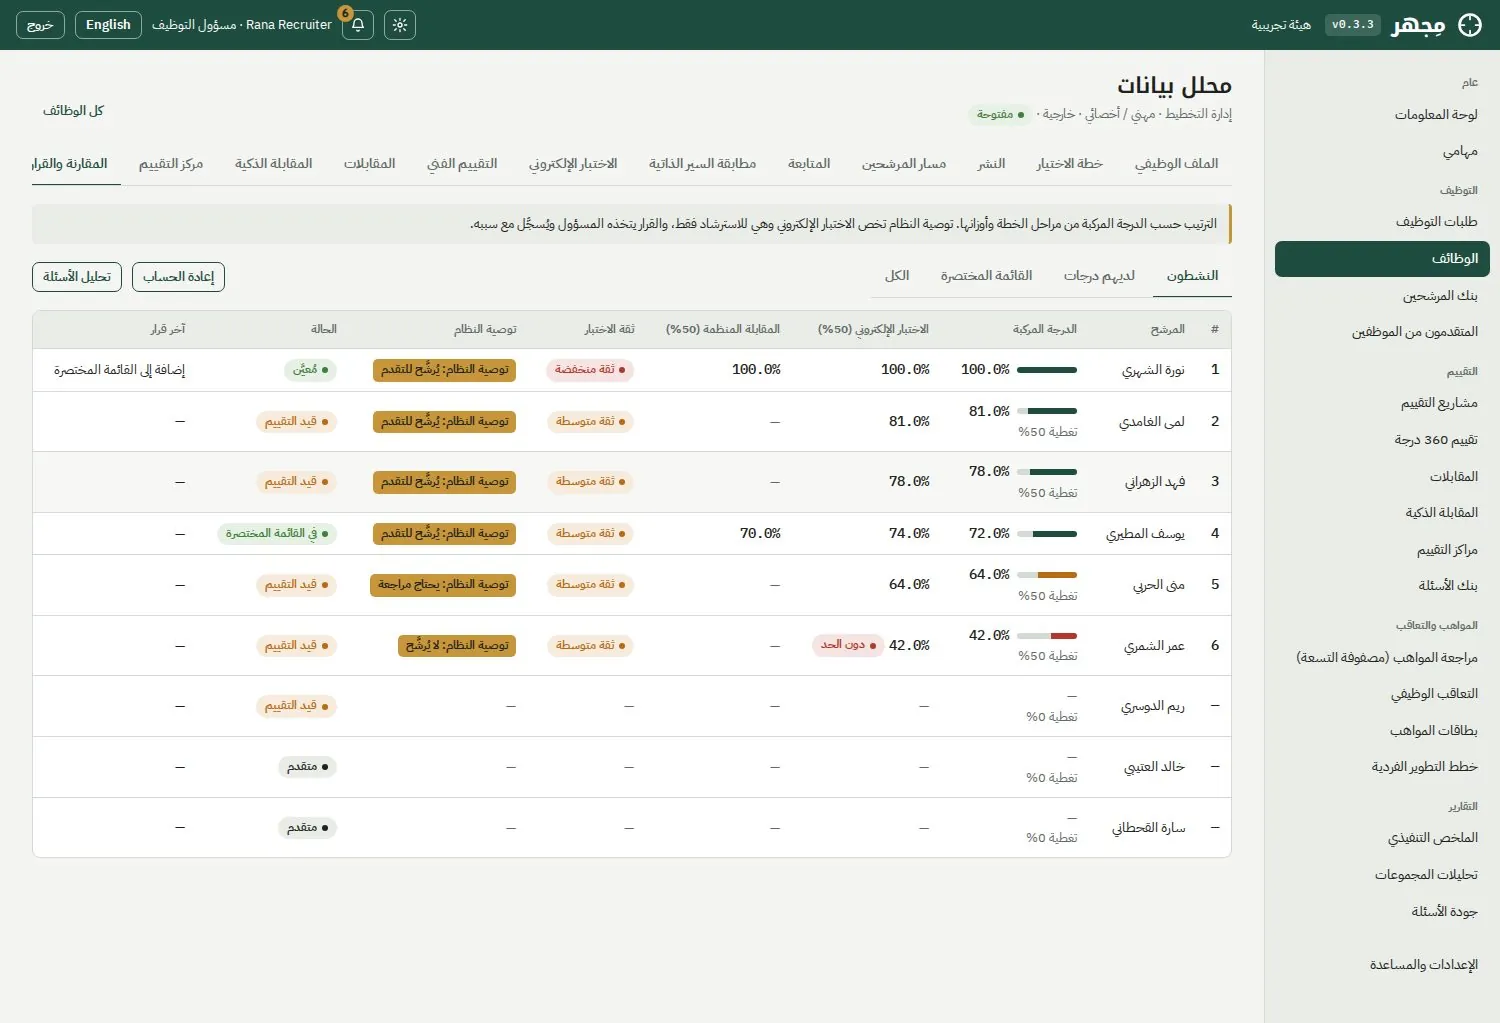This screenshot has height=1023, width=1500.
Task: Click the في القائمة المختصرة status for يوسف المطيري
Action: pos(277,534)
